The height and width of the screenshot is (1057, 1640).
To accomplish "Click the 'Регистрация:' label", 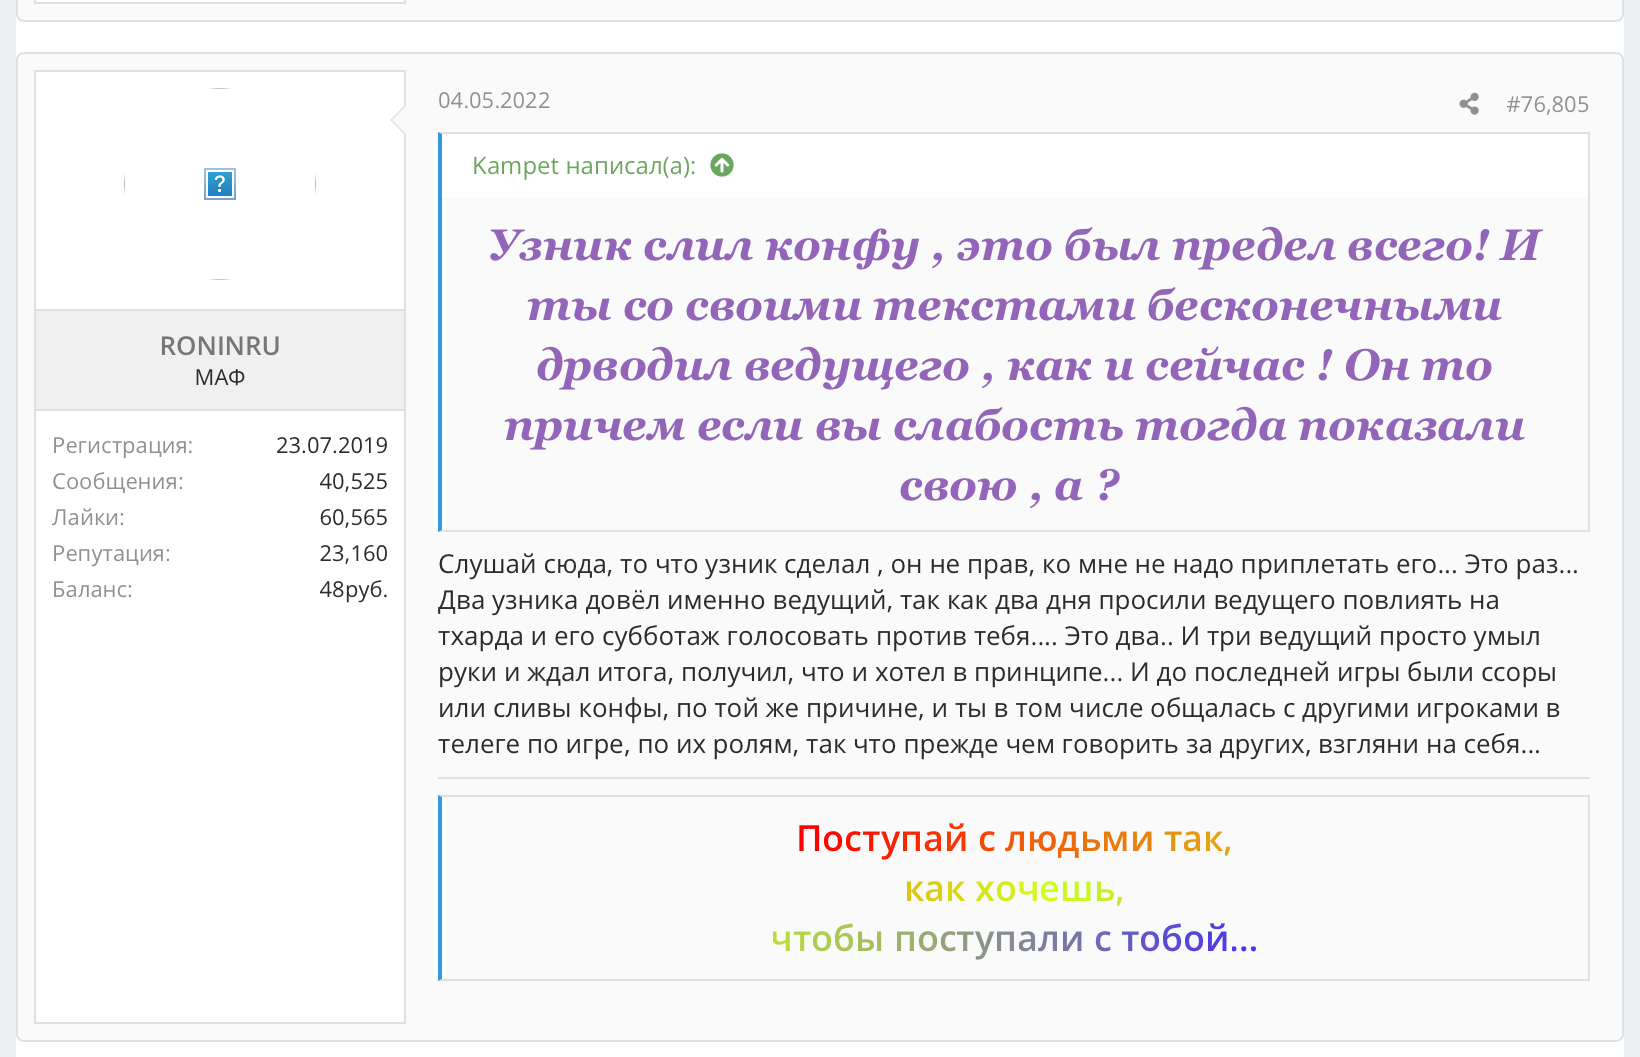I will point(123,446).
